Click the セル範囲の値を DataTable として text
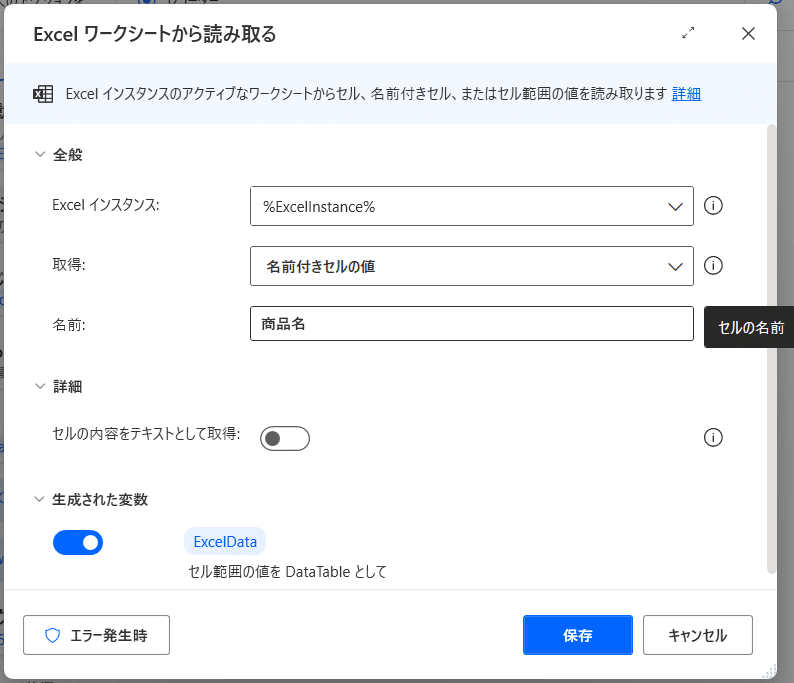The height and width of the screenshot is (683, 794). pyautogui.click(x=288, y=572)
